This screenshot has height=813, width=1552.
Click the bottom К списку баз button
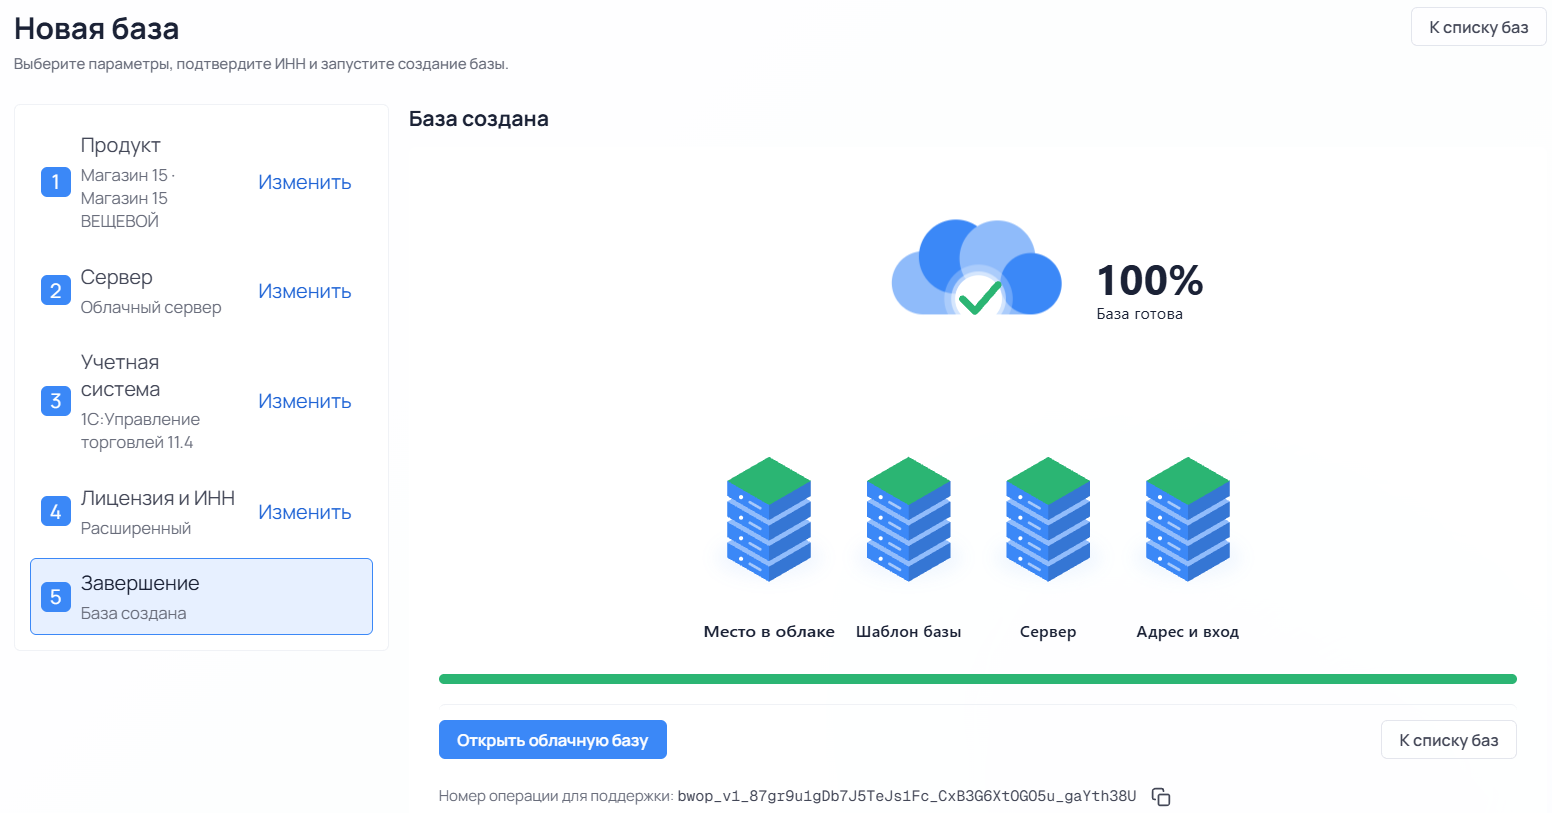1449,740
